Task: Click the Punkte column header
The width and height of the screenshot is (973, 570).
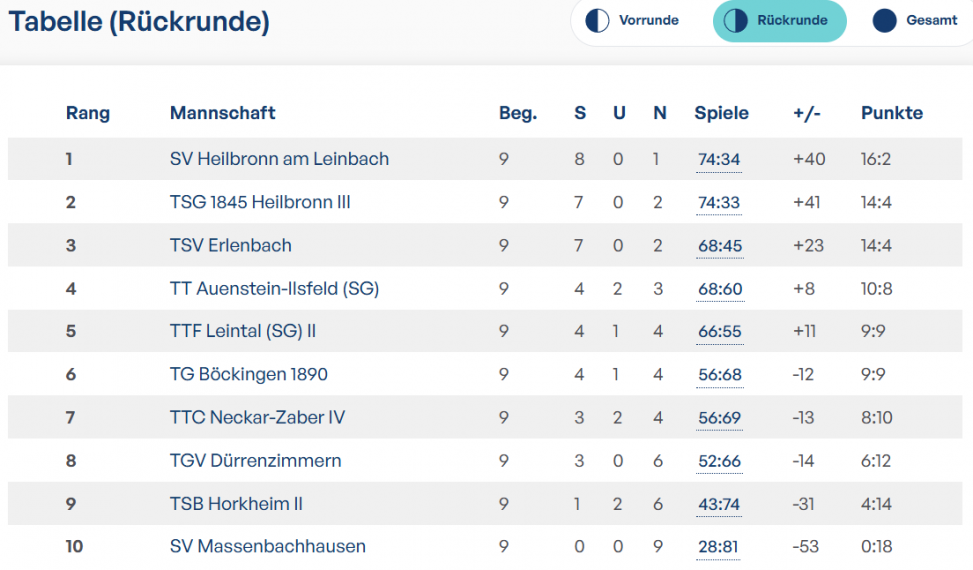Action: point(892,113)
